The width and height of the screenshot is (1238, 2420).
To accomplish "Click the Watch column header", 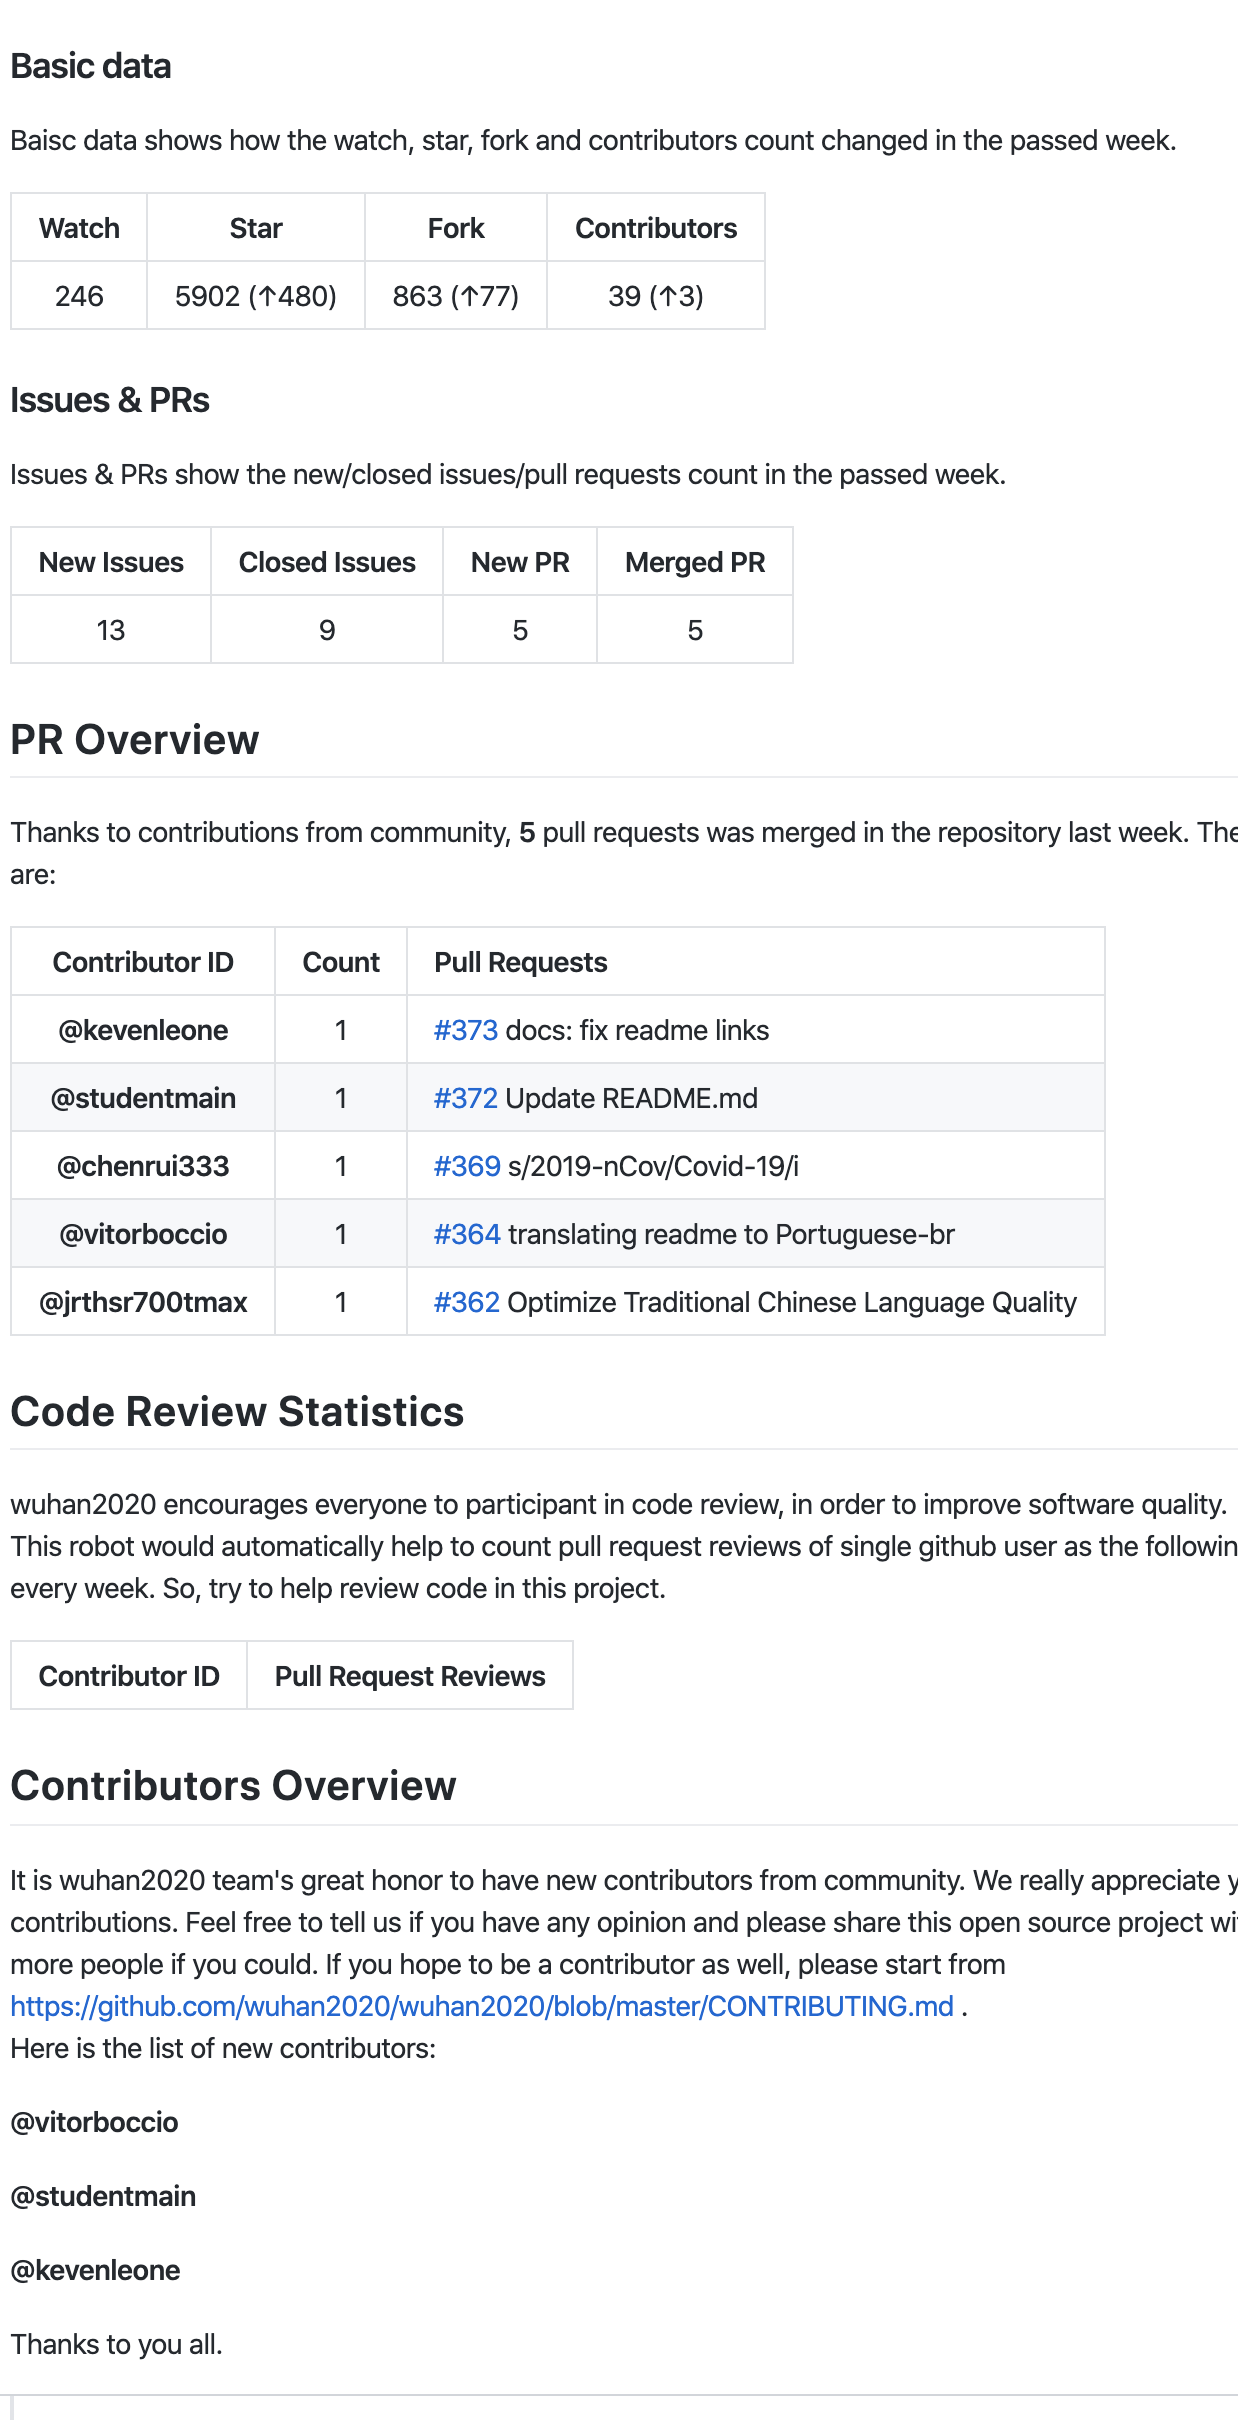I will click(79, 228).
